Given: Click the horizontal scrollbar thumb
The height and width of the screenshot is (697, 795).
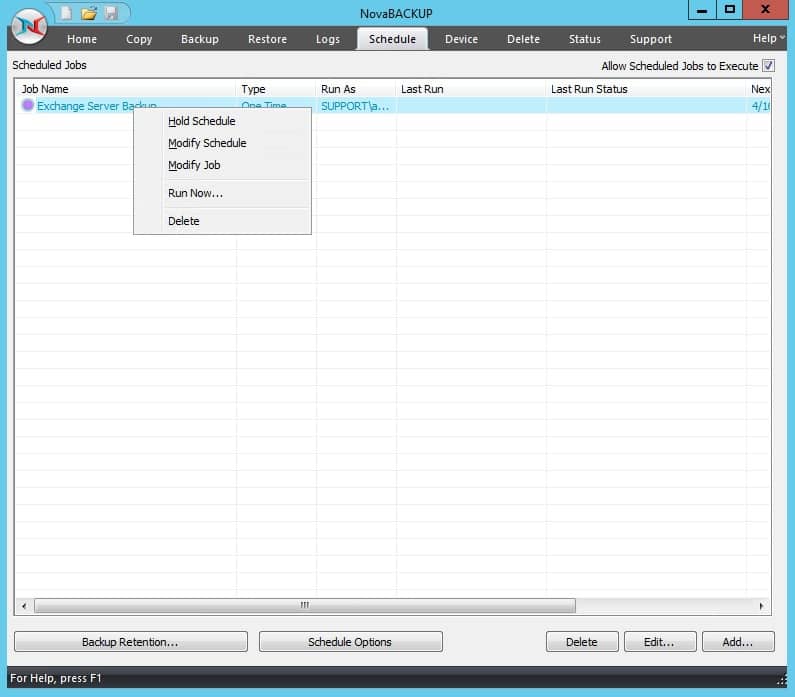Looking at the screenshot, I should 305,605.
